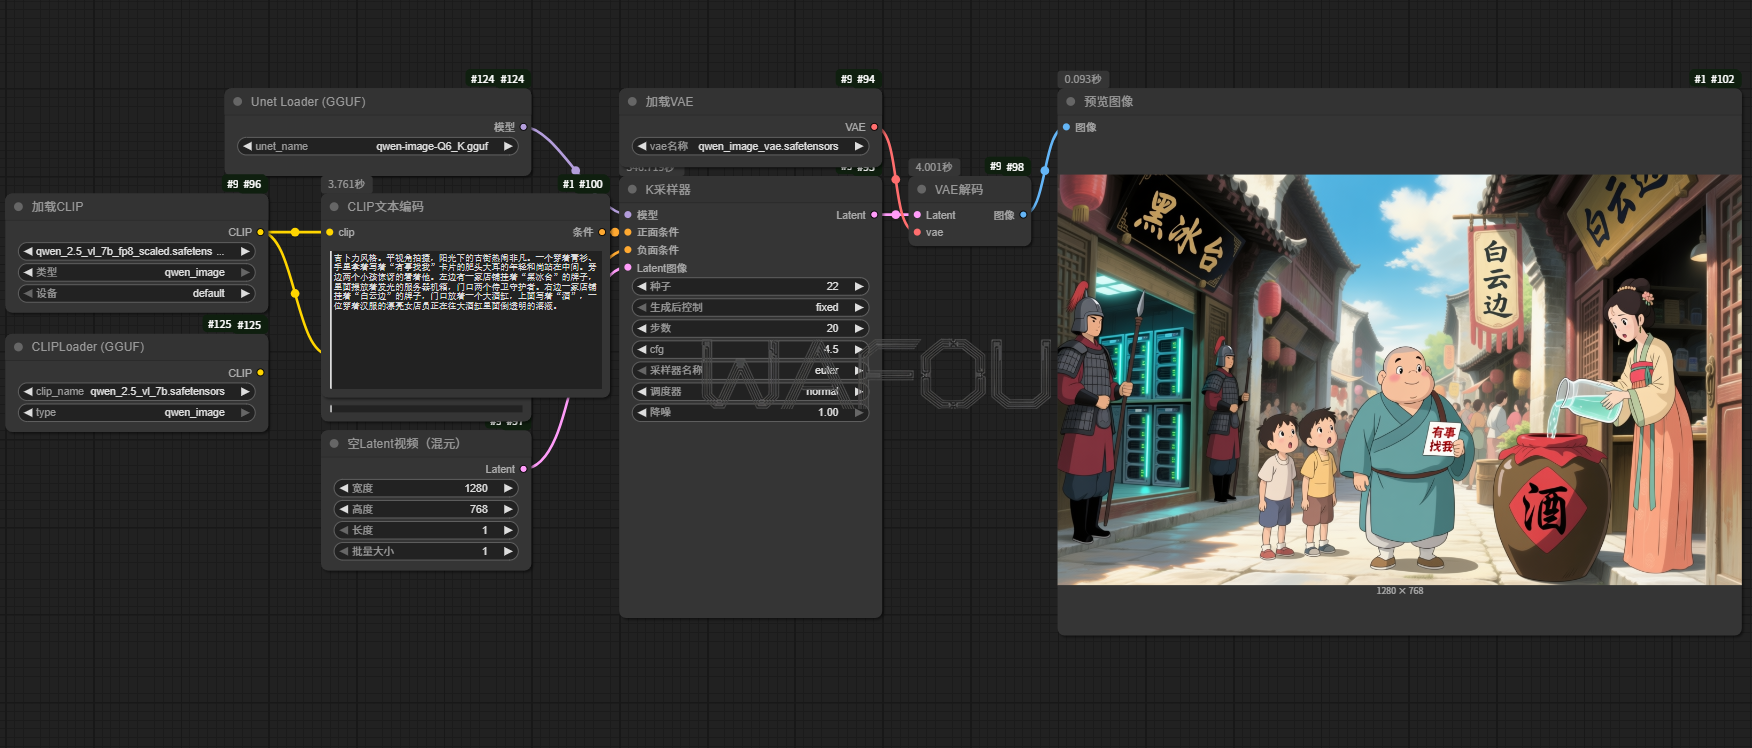The height and width of the screenshot is (748, 1752).
Task: Click the 预览图像 node title
Action: pyautogui.click(x=1108, y=102)
